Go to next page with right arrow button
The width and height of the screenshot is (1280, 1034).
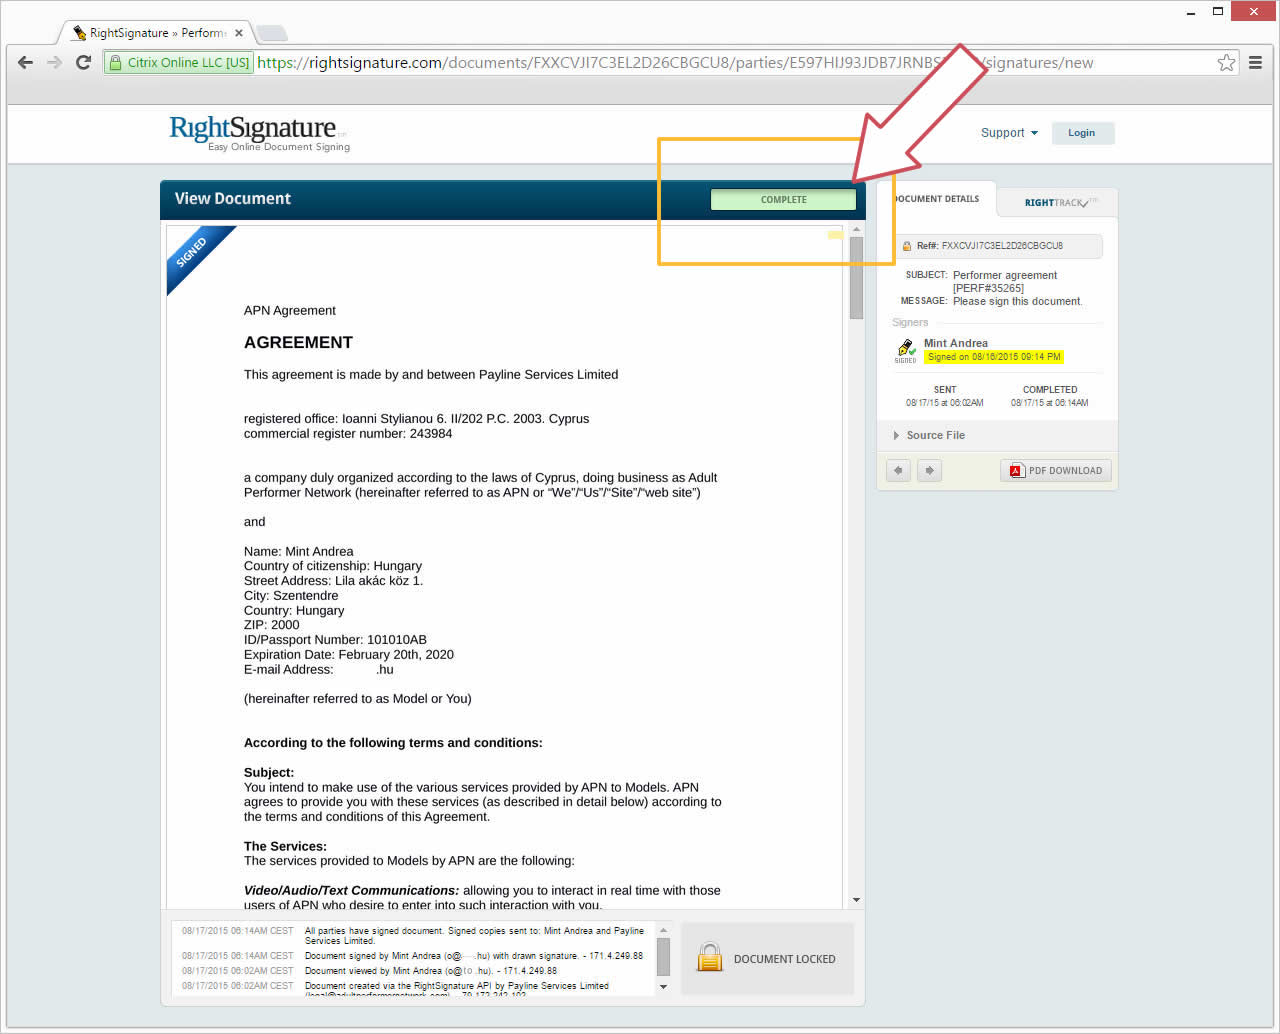930,470
